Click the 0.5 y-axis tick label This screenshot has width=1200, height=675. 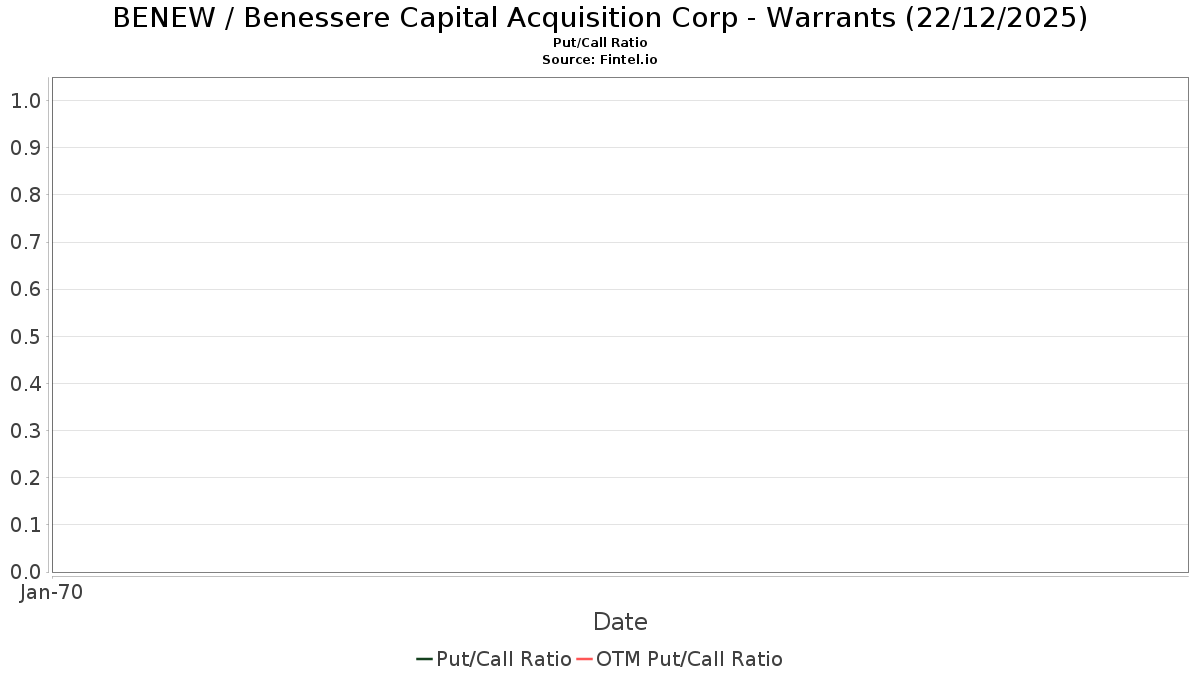[25, 337]
